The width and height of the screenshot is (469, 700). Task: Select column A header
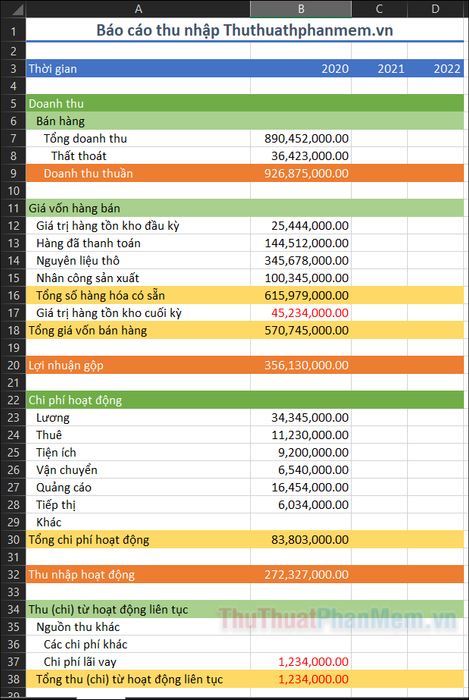[x=138, y=8]
